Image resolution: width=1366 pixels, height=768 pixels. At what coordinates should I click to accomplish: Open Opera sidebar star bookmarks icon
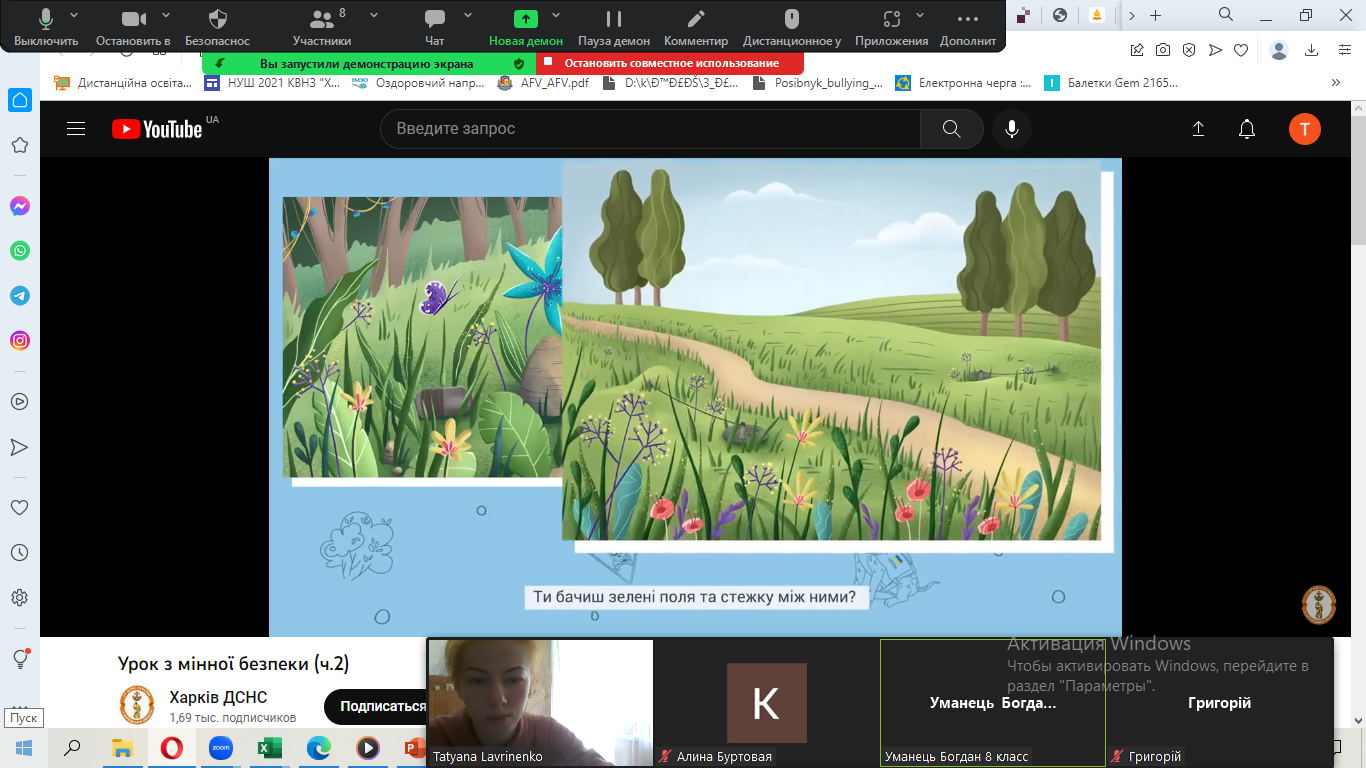(x=20, y=146)
